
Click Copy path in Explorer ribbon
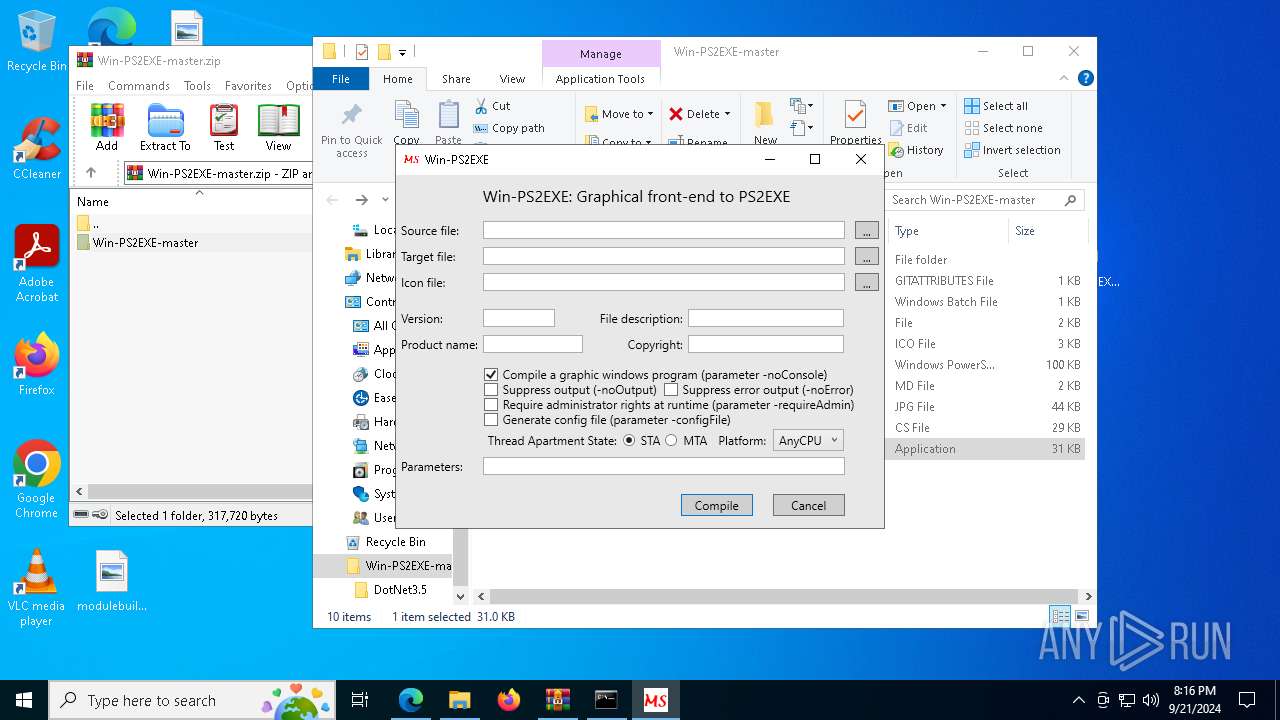tap(509, 128)
